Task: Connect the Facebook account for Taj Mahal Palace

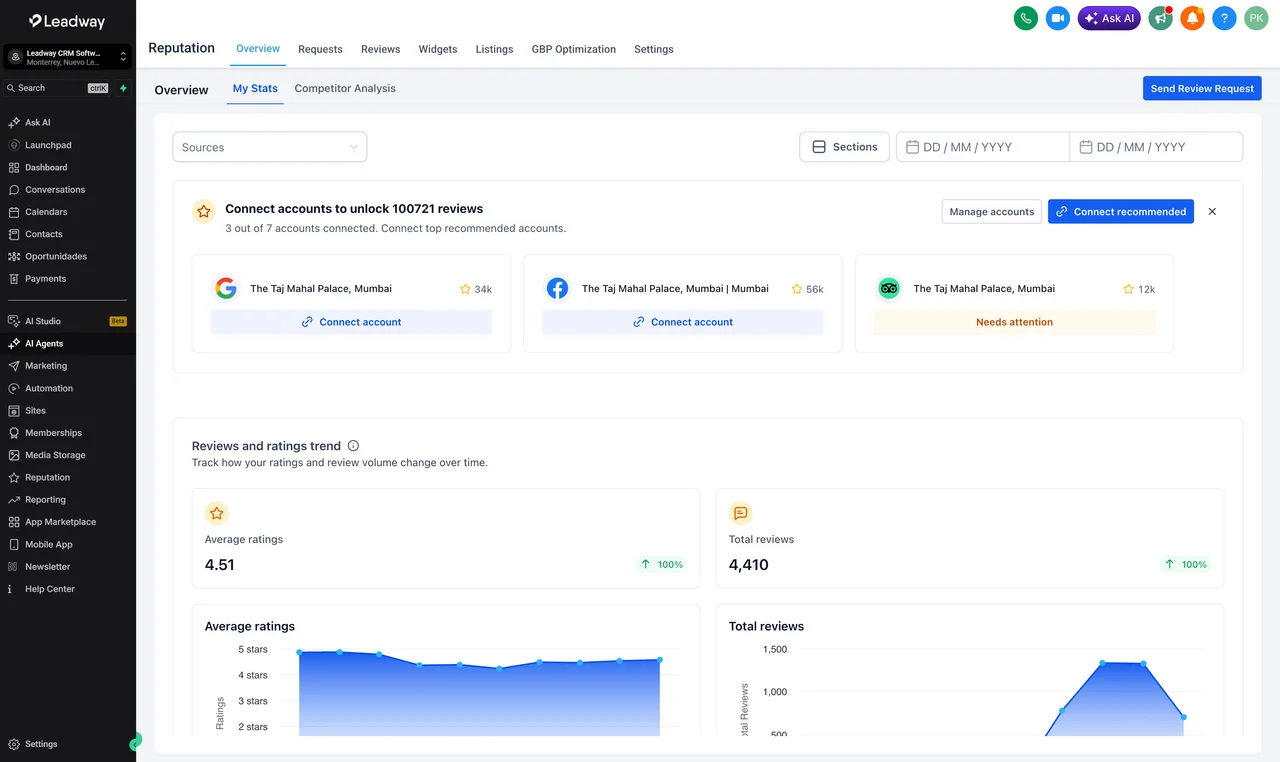Action: click(683, 322)
